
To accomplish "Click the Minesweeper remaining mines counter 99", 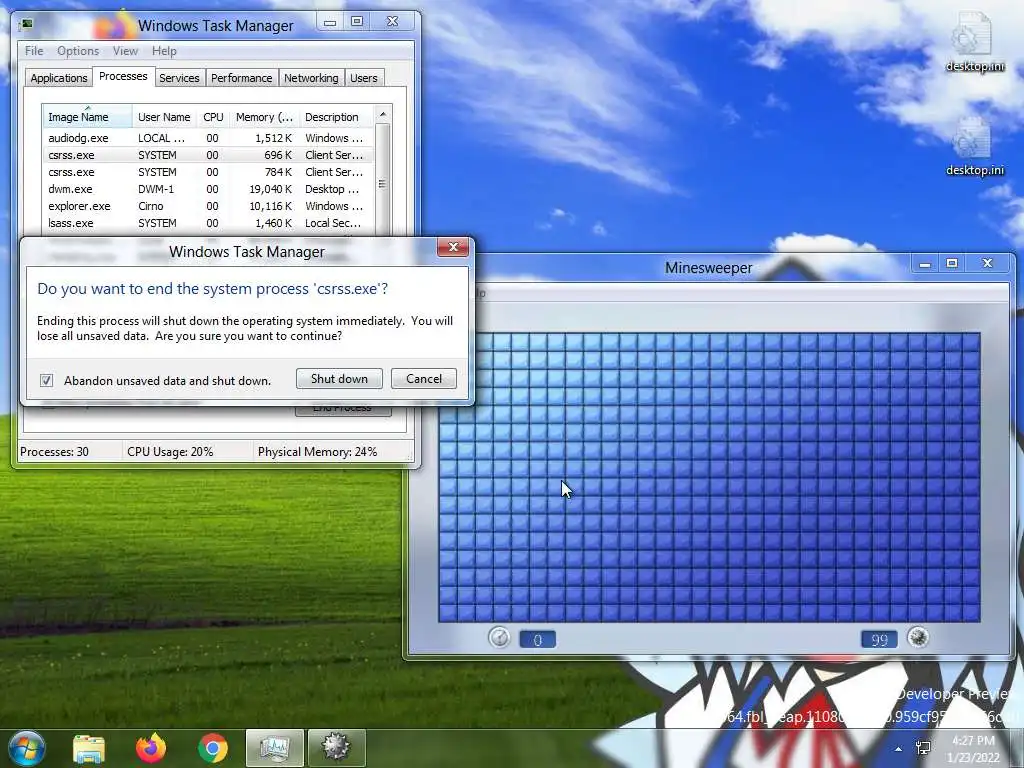I will [879, 639].
